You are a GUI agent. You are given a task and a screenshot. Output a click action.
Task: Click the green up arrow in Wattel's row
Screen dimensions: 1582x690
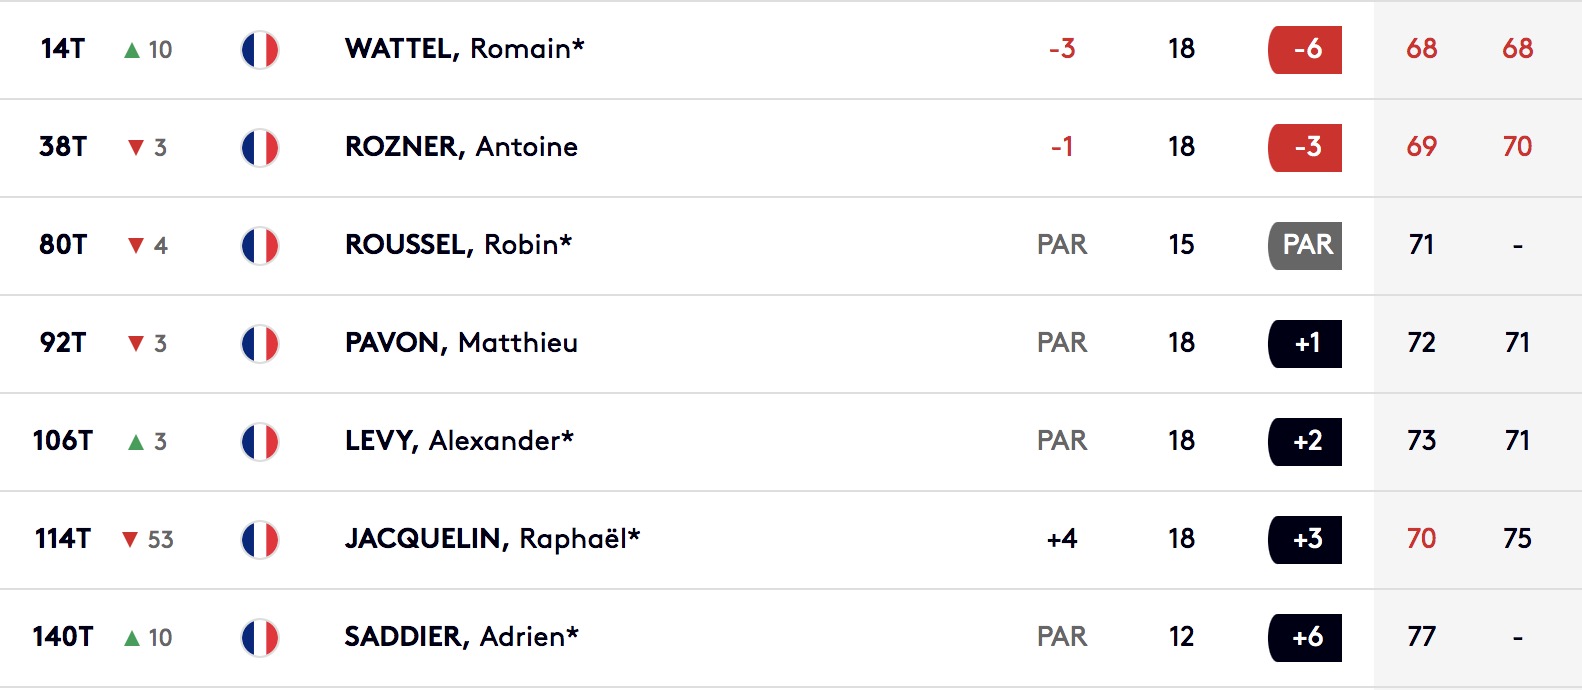point(131,50)
